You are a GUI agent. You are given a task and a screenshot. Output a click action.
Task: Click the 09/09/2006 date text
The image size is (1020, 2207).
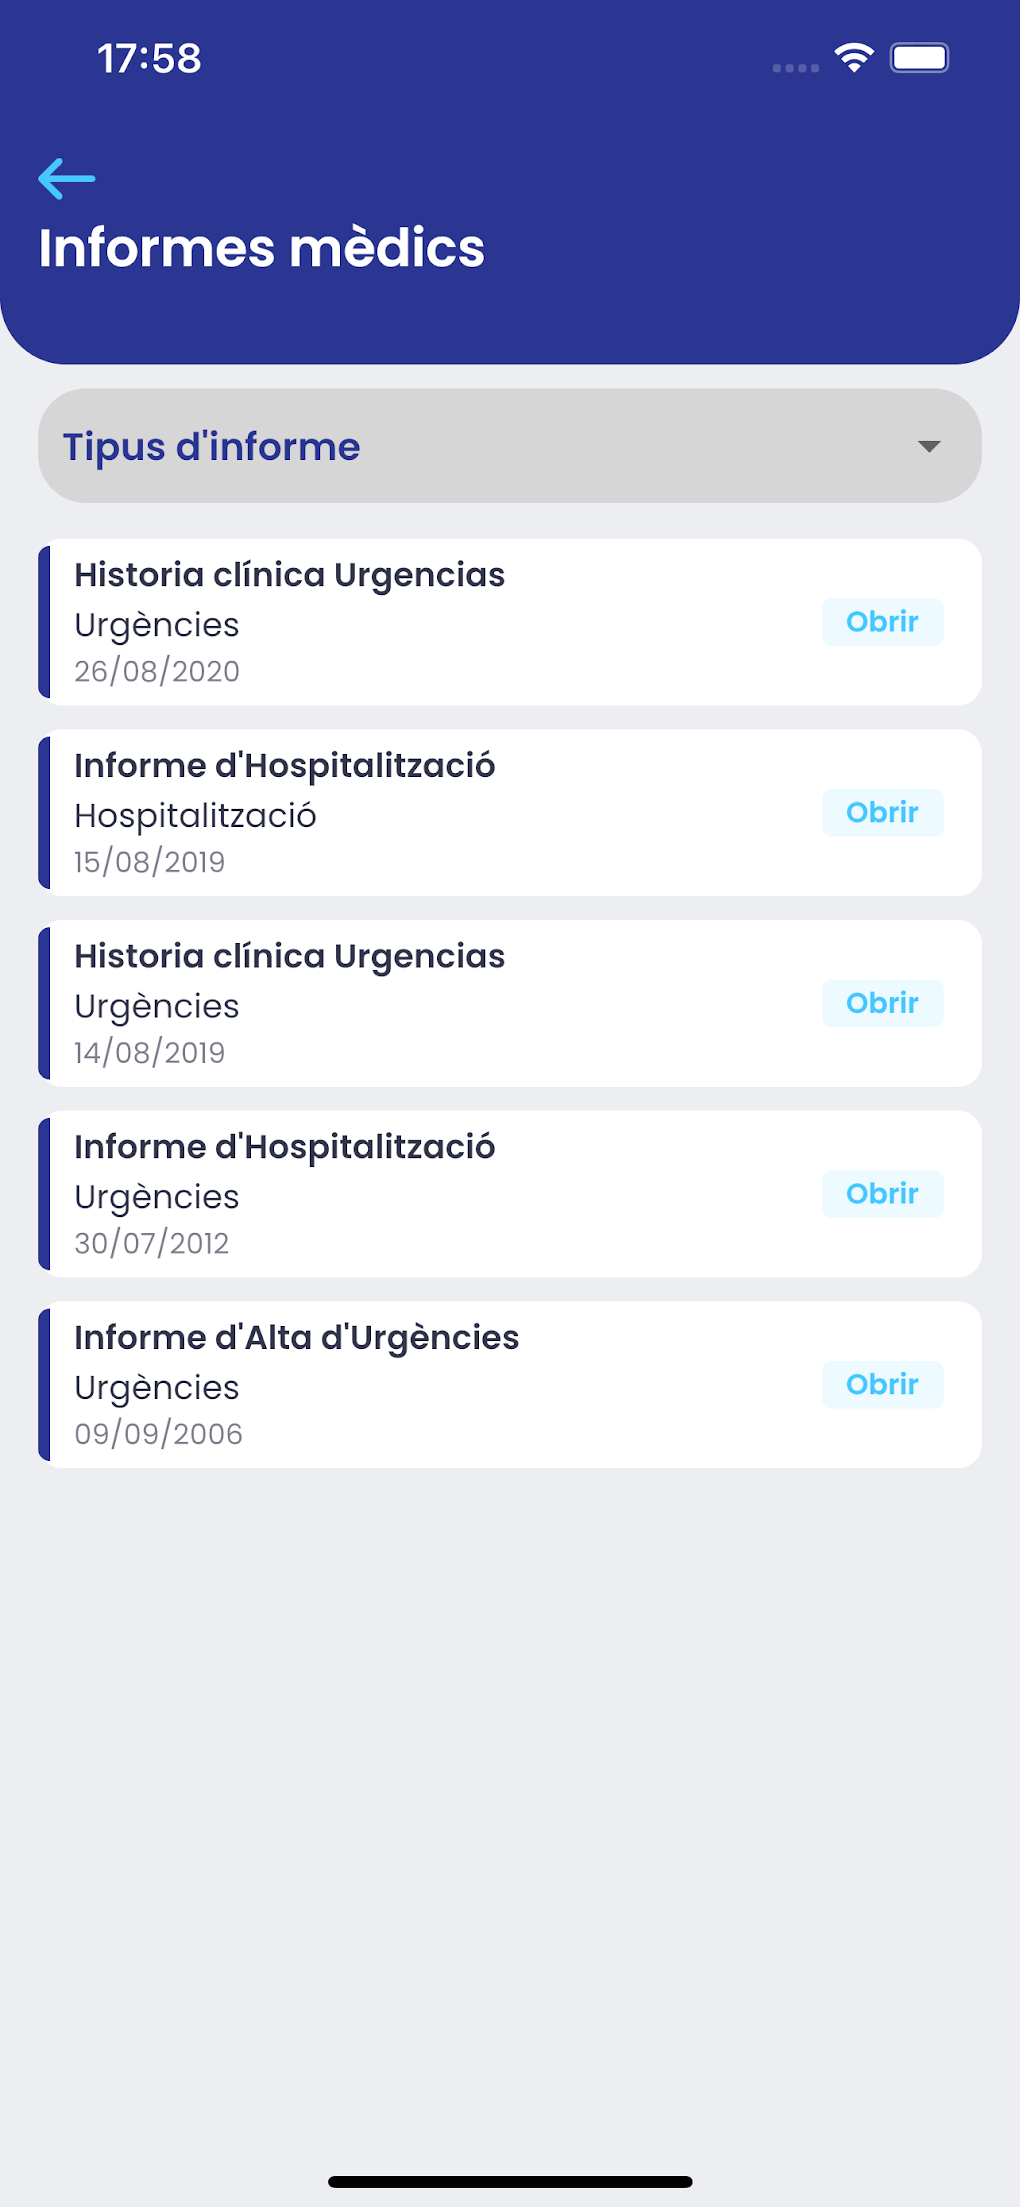pos(158,1434)
